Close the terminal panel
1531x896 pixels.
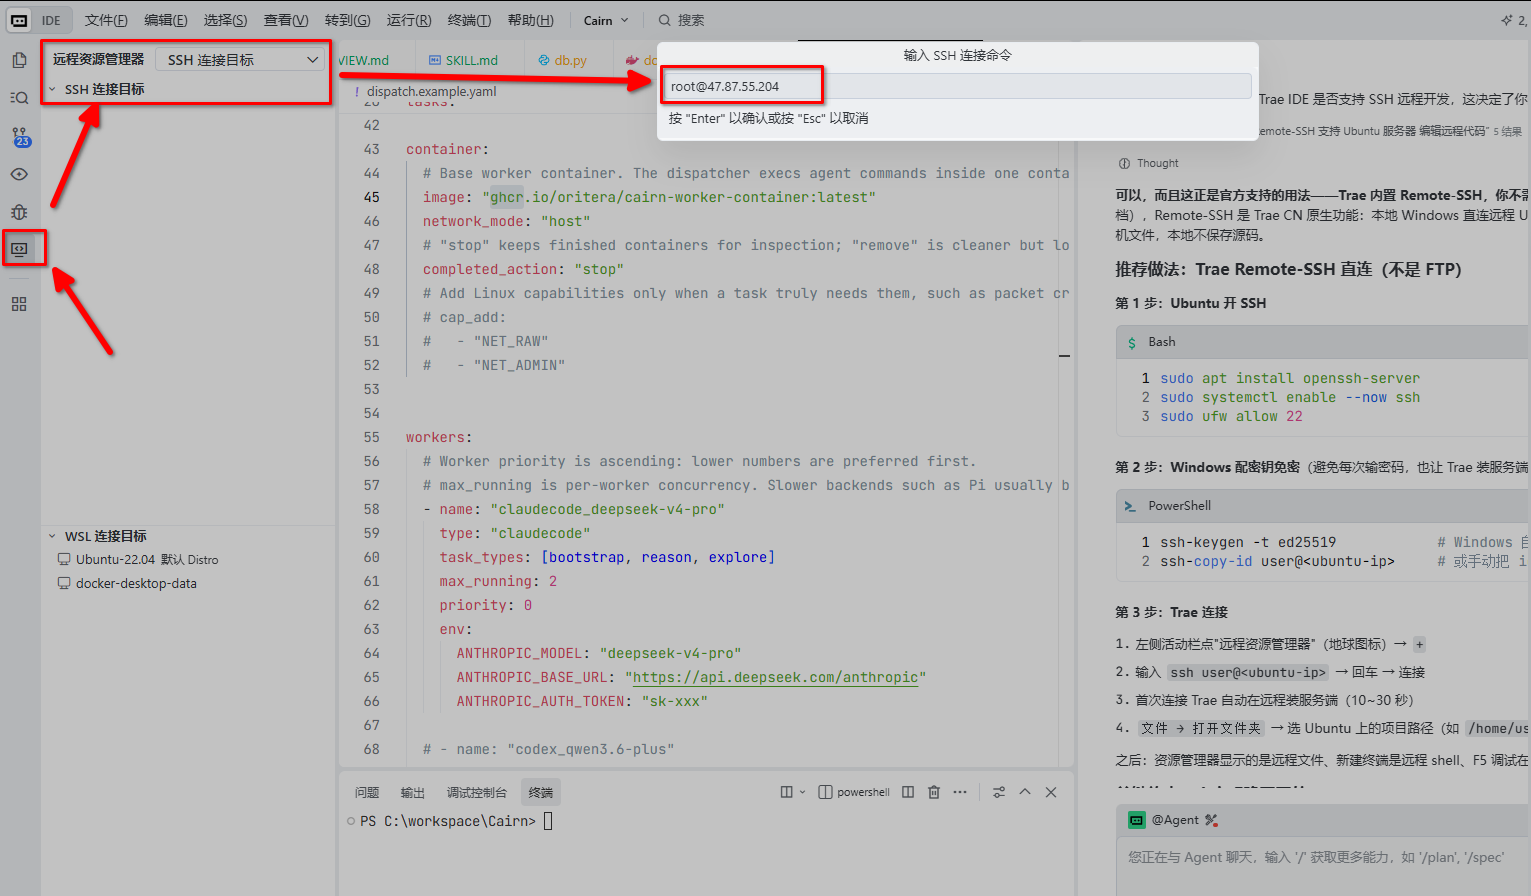(x=1051, y=792)
